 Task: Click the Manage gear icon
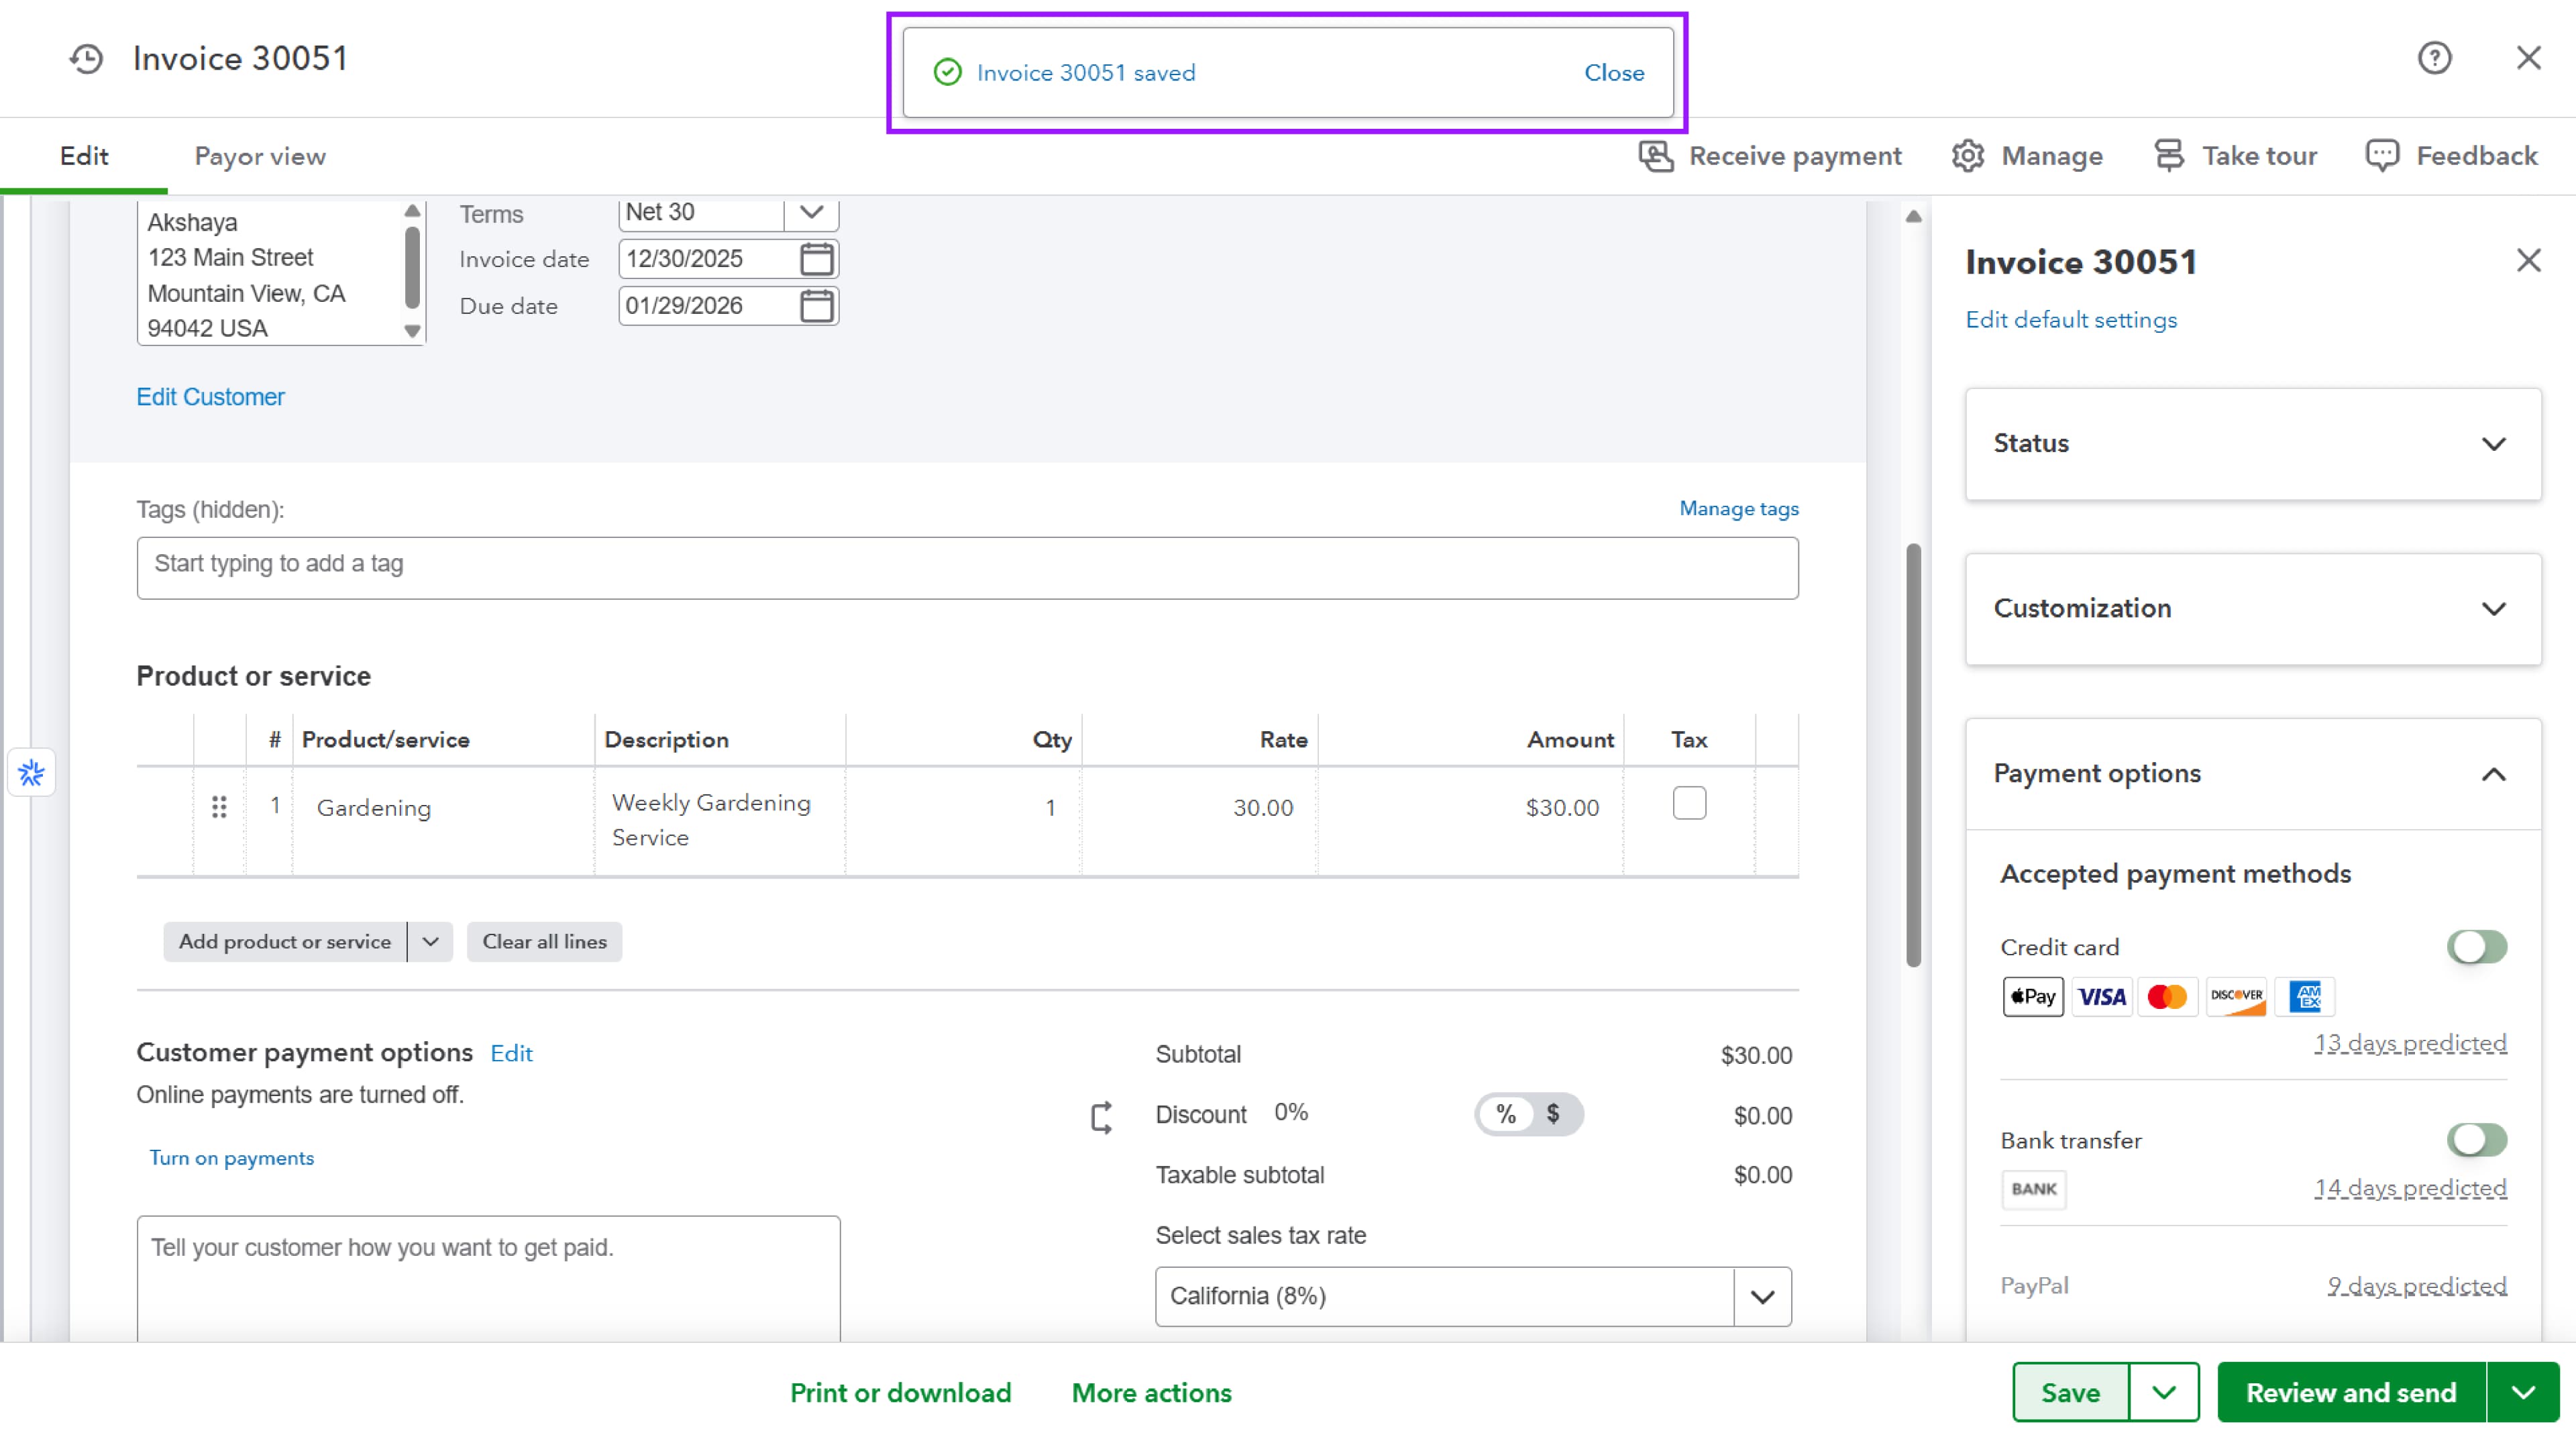(x=1967, y=156)
